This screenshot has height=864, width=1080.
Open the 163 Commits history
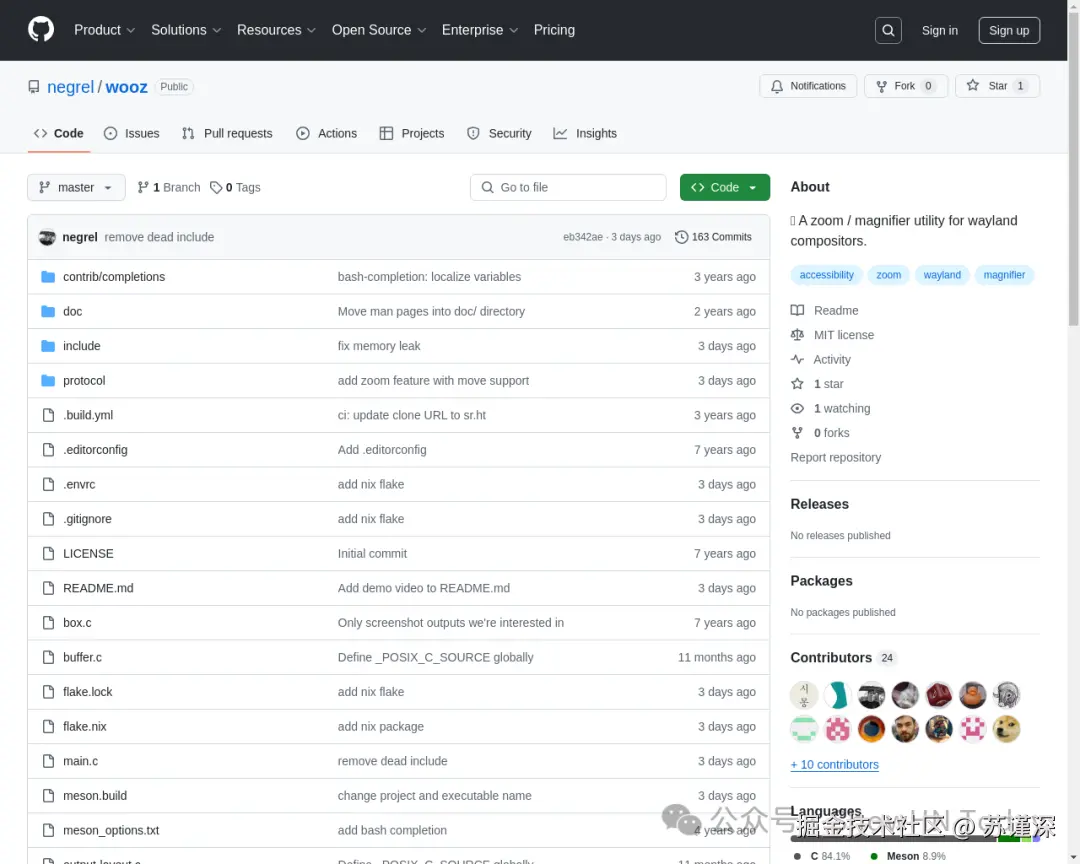click(714, 237)
